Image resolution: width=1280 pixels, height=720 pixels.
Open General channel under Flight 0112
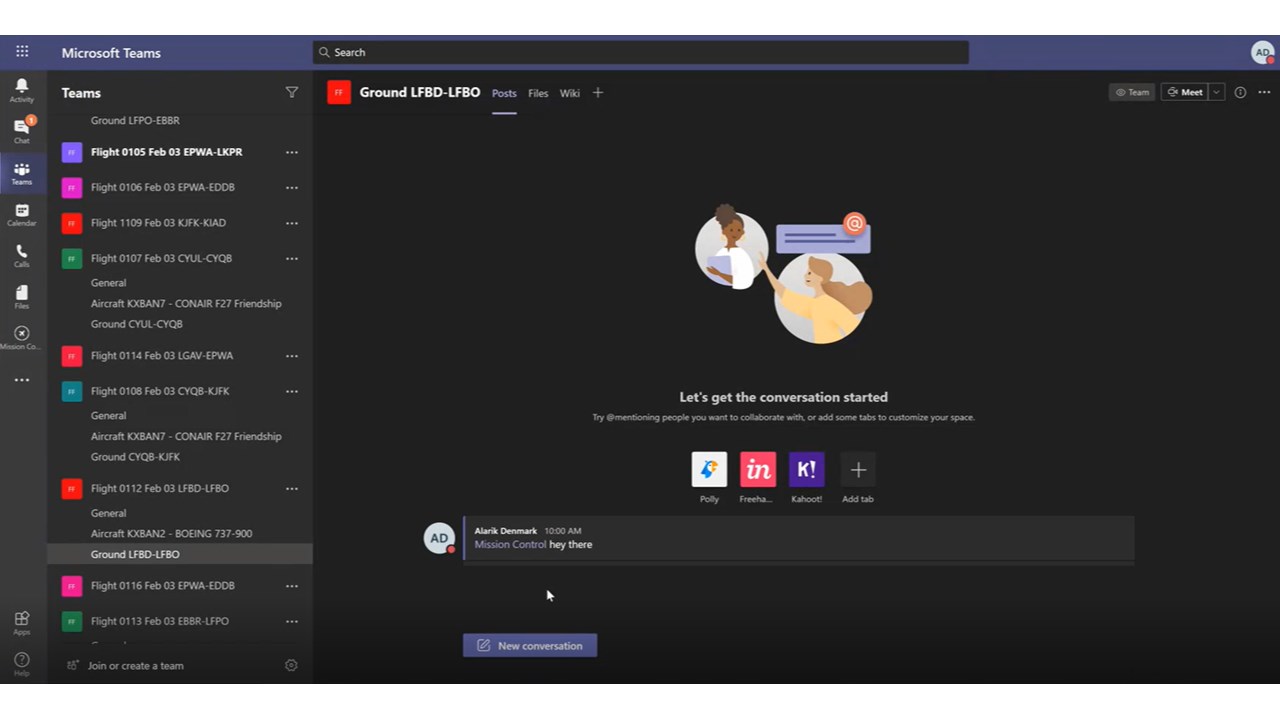[x=108, y=513]
